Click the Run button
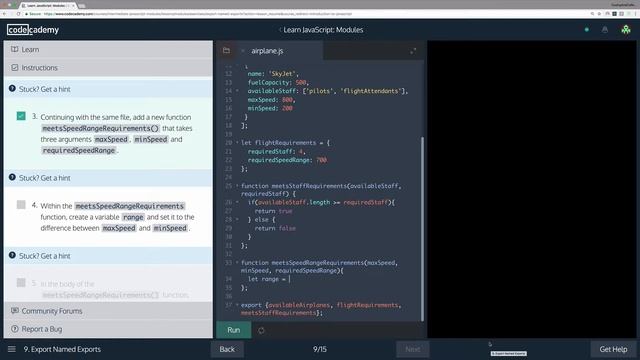640x360 pixels. 233,330
